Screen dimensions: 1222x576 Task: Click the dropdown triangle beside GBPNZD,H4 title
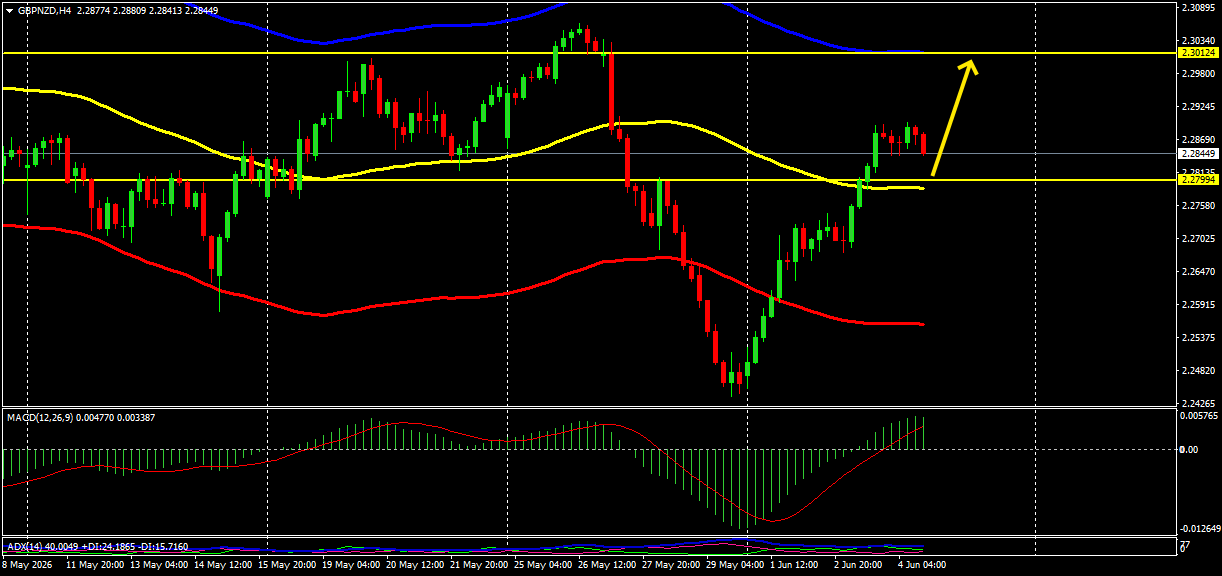tap(10, 11)
